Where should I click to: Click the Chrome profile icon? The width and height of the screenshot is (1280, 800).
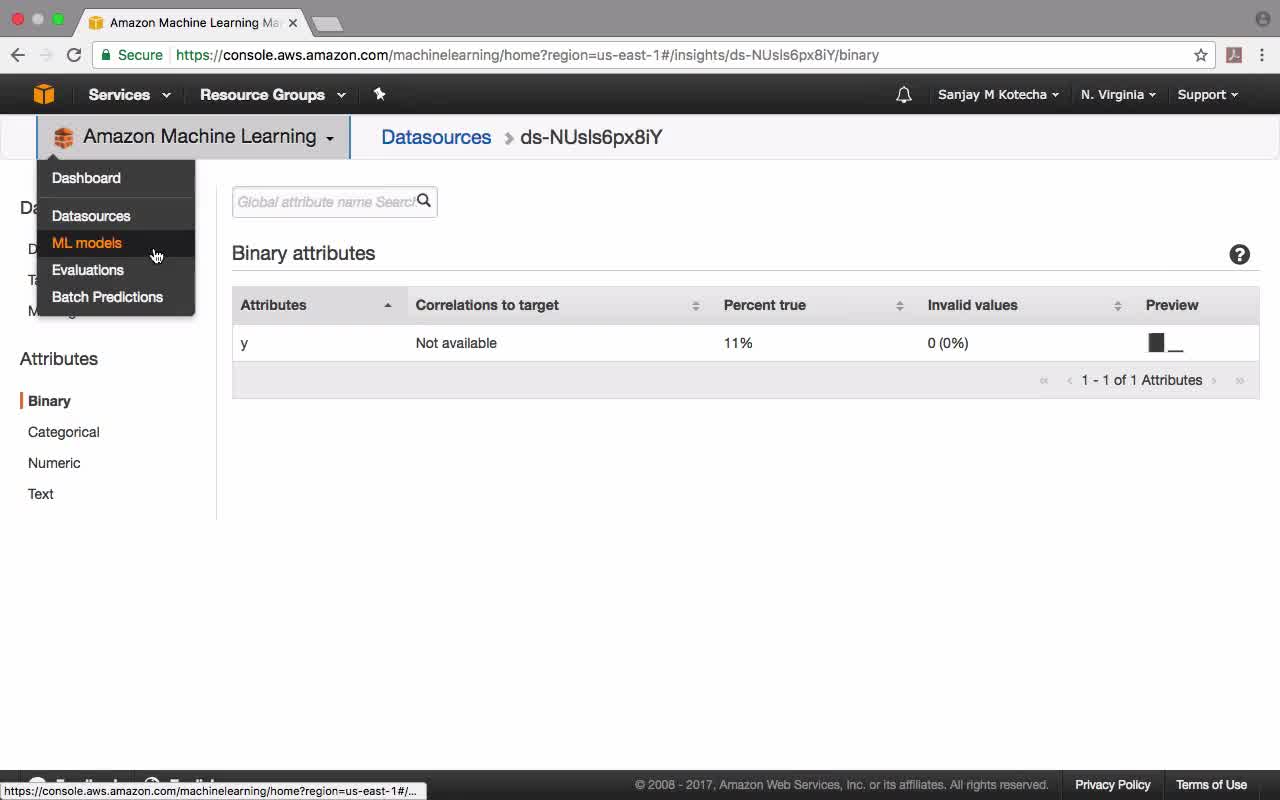click(x=1263, y=19)
